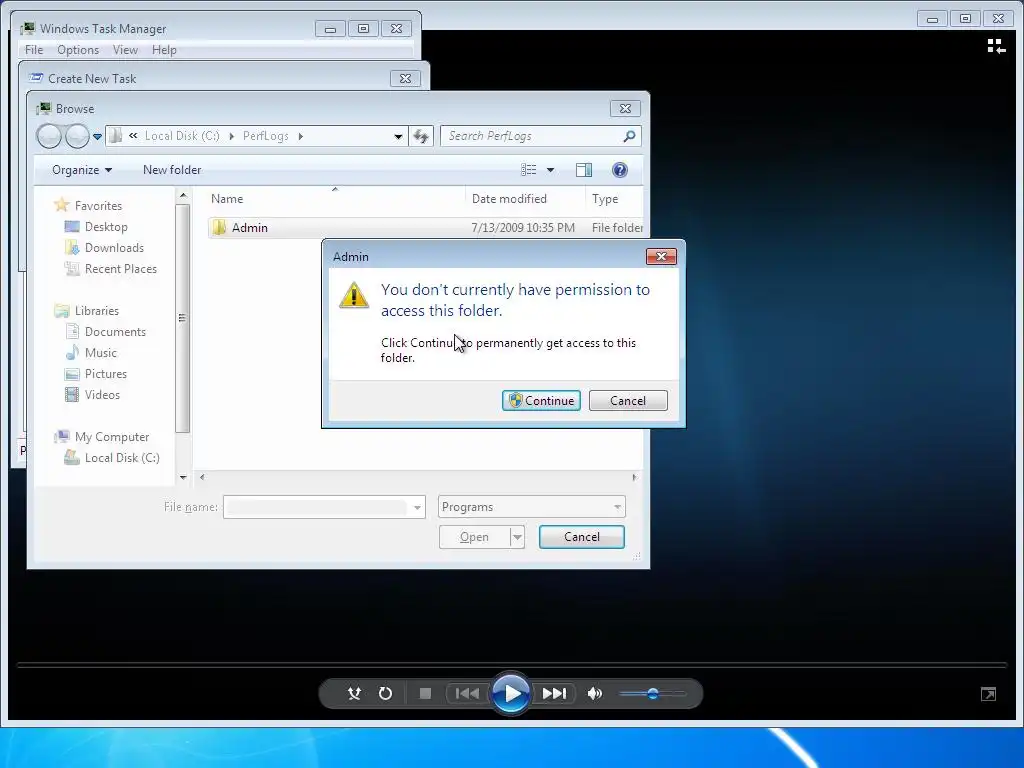
Task: Click the Next track button
Action: (554, 693)
